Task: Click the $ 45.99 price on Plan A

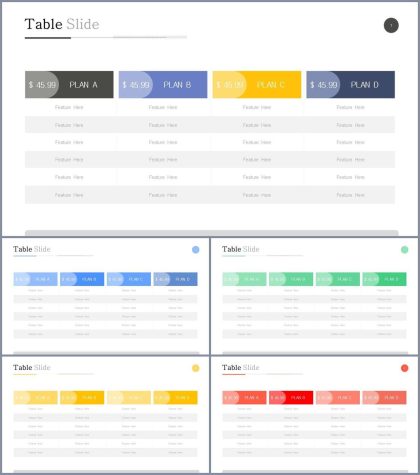Action: (42, 85)
